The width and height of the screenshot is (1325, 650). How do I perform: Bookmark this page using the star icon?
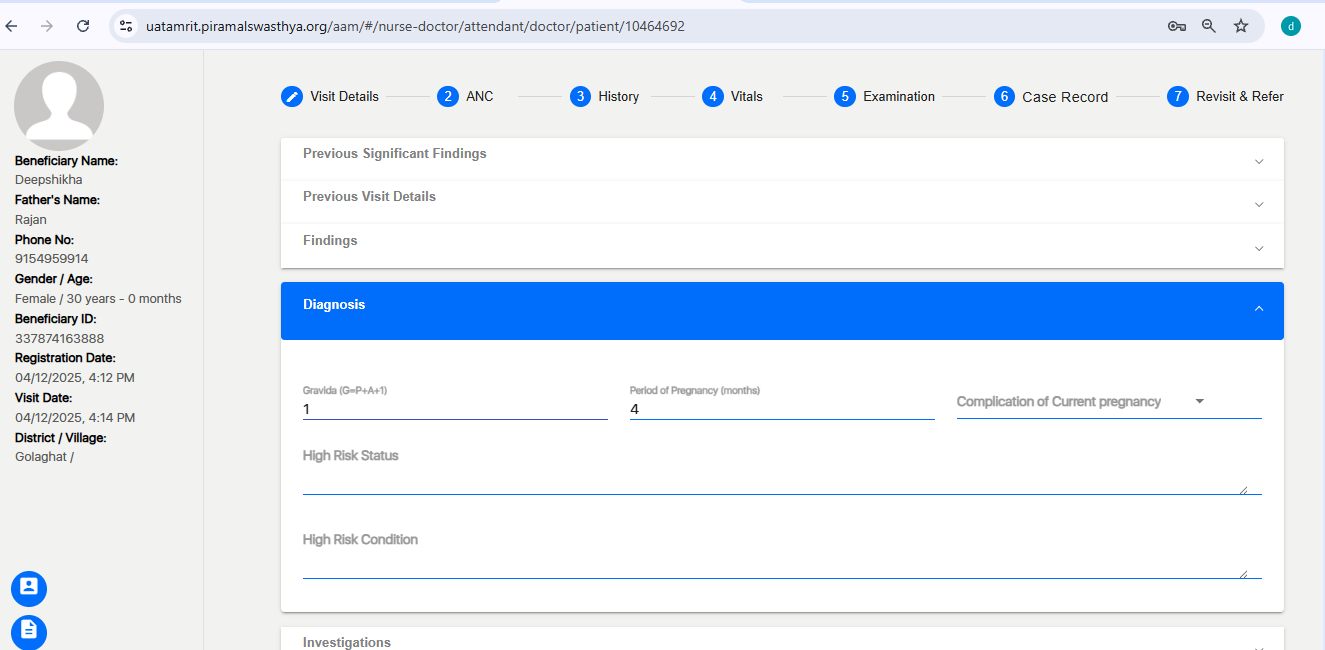(x=1241, y=26)
